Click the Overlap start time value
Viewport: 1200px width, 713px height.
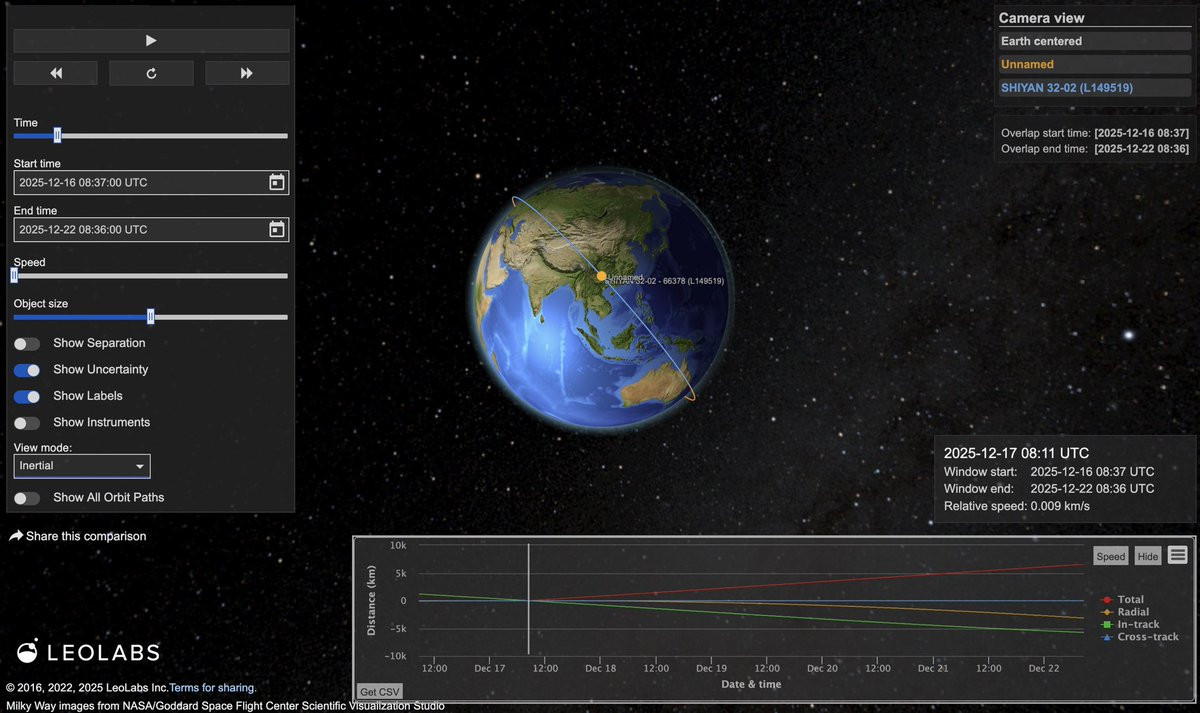click(x=1141, y=132)
